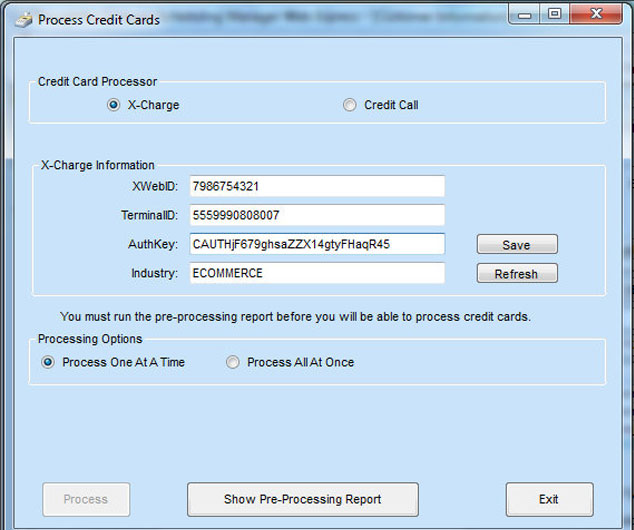This screenshot has height=530, width=634.
Task: Click the Industry field containing ECOMMERCE
Action: click(x=316, y=273)
